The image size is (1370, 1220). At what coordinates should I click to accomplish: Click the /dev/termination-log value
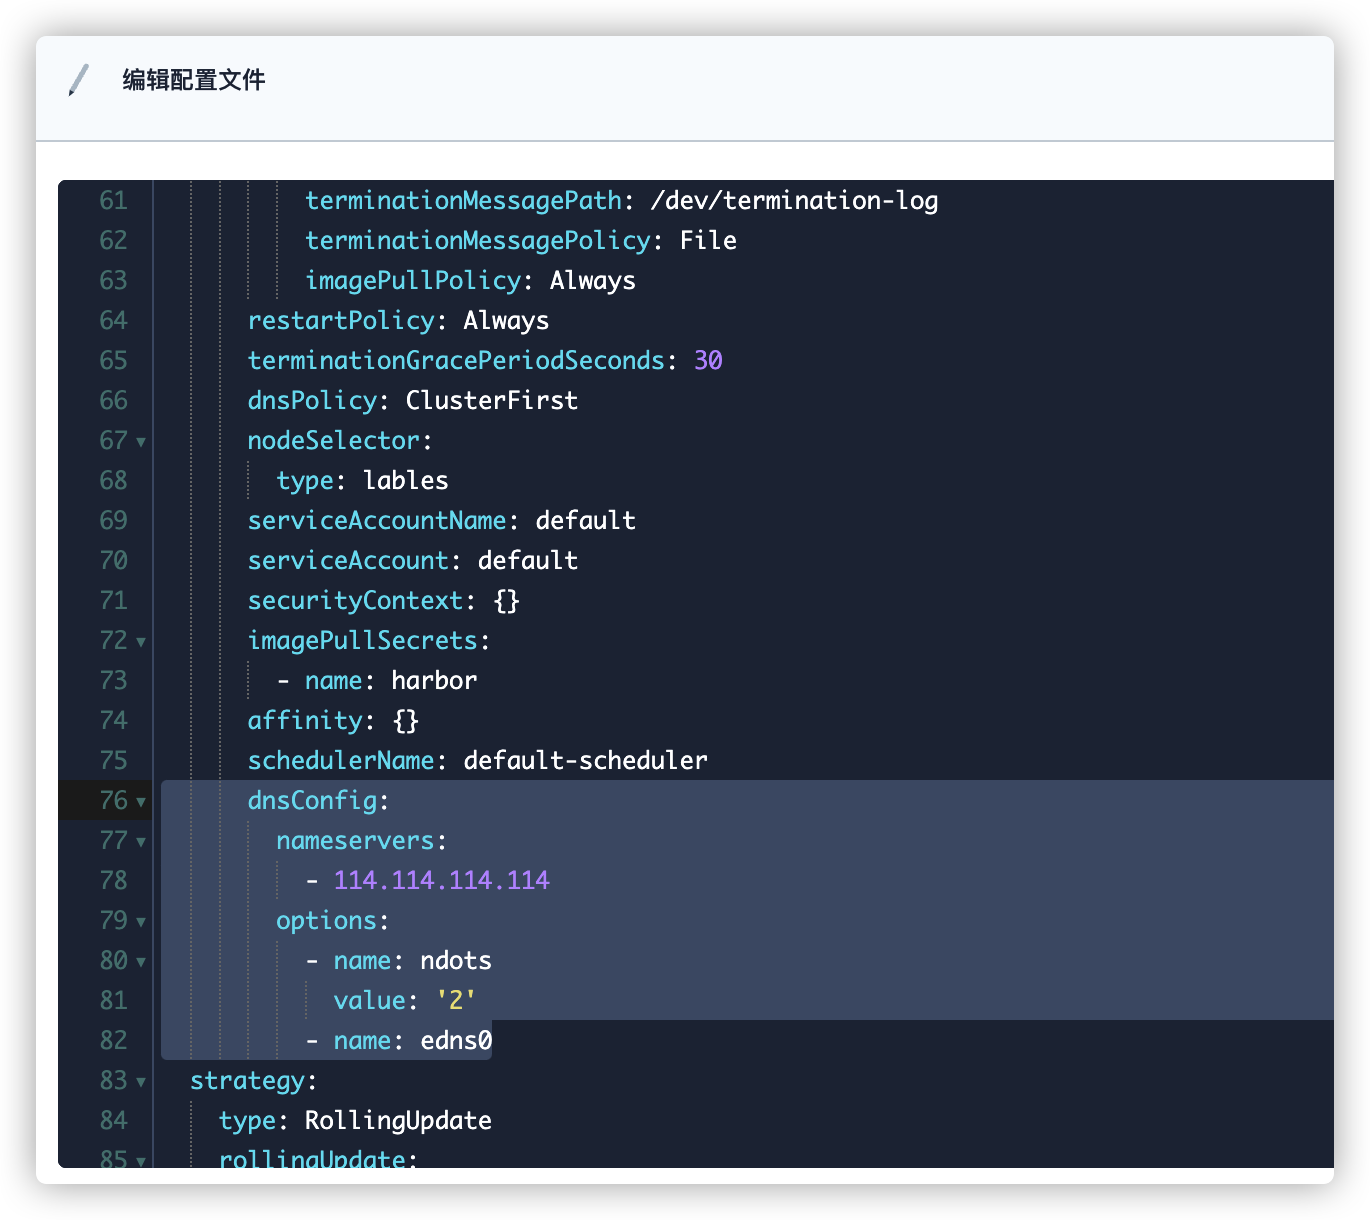pos(794,200)
